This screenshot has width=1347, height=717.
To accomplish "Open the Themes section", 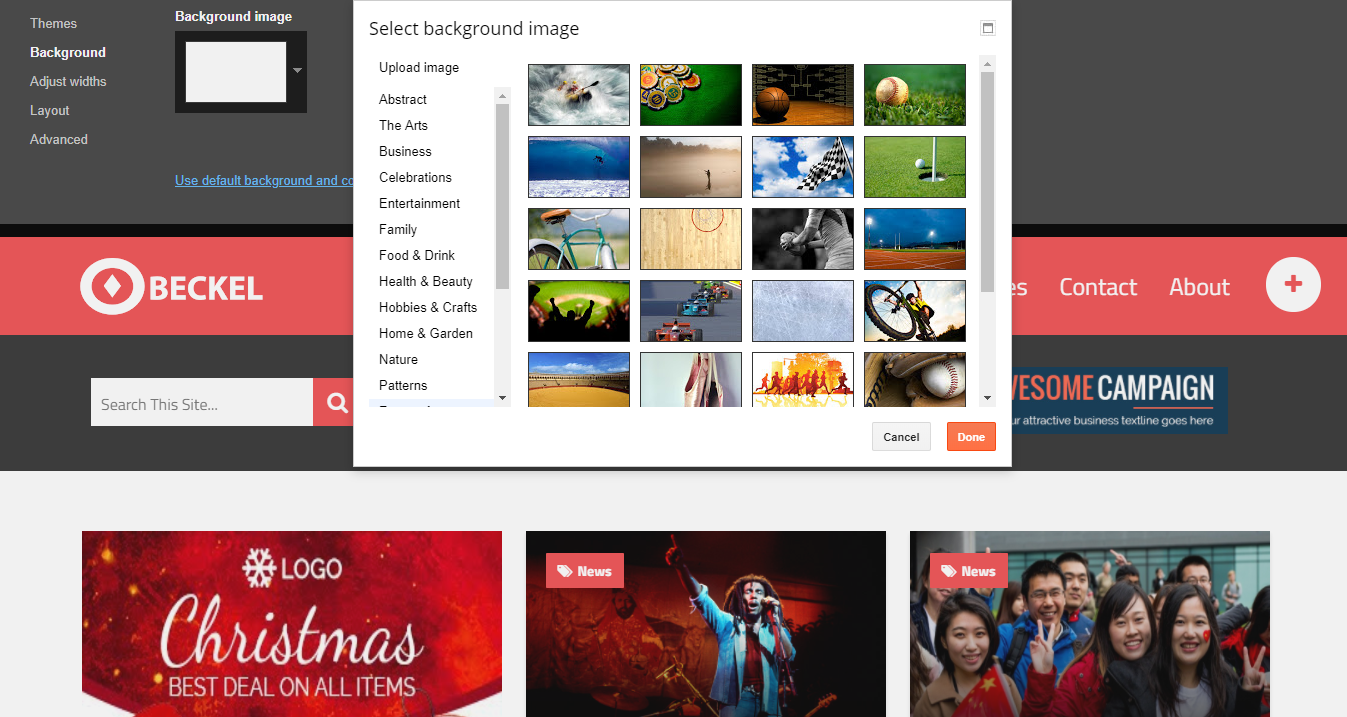I will (53, 23).
